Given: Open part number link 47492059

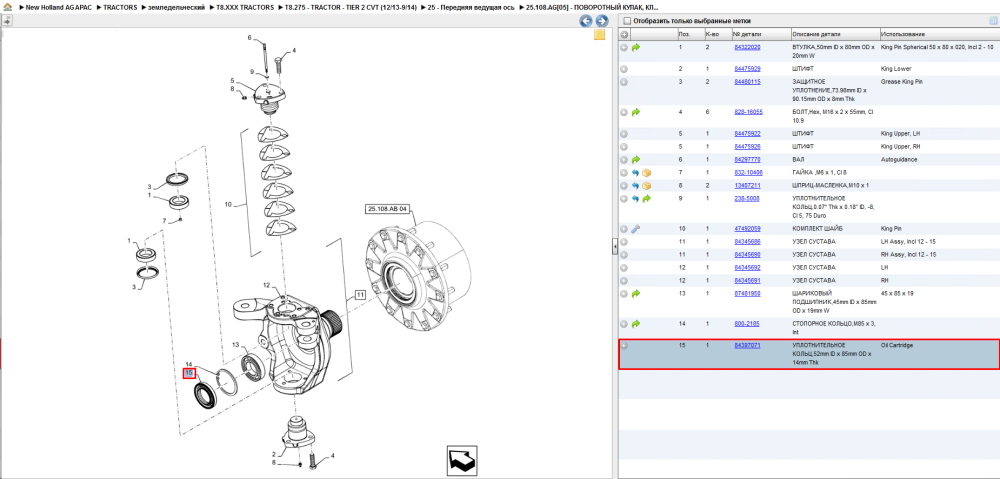Looking at the screenshot, I should coord(747,228).
